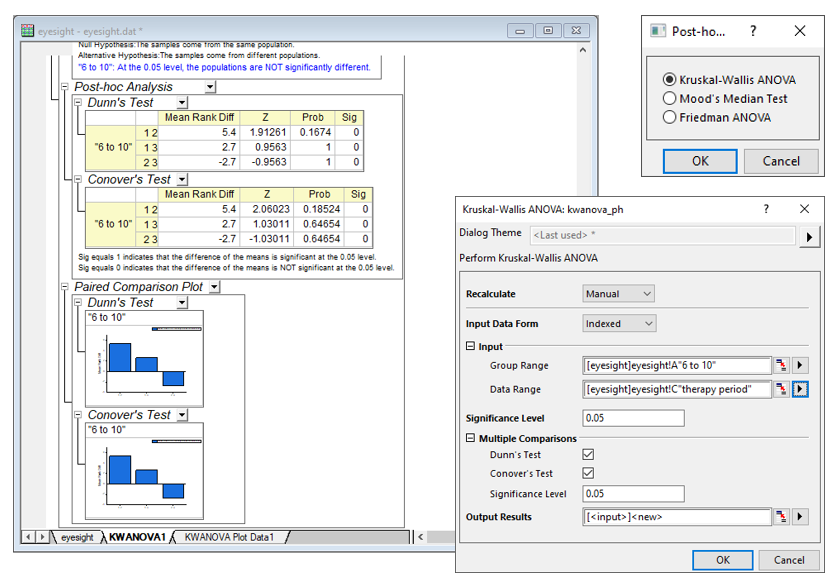Click the help question mark in Kruskal-Wallis dialog
This screenshot has width=839, height=579.
point(767,210)
